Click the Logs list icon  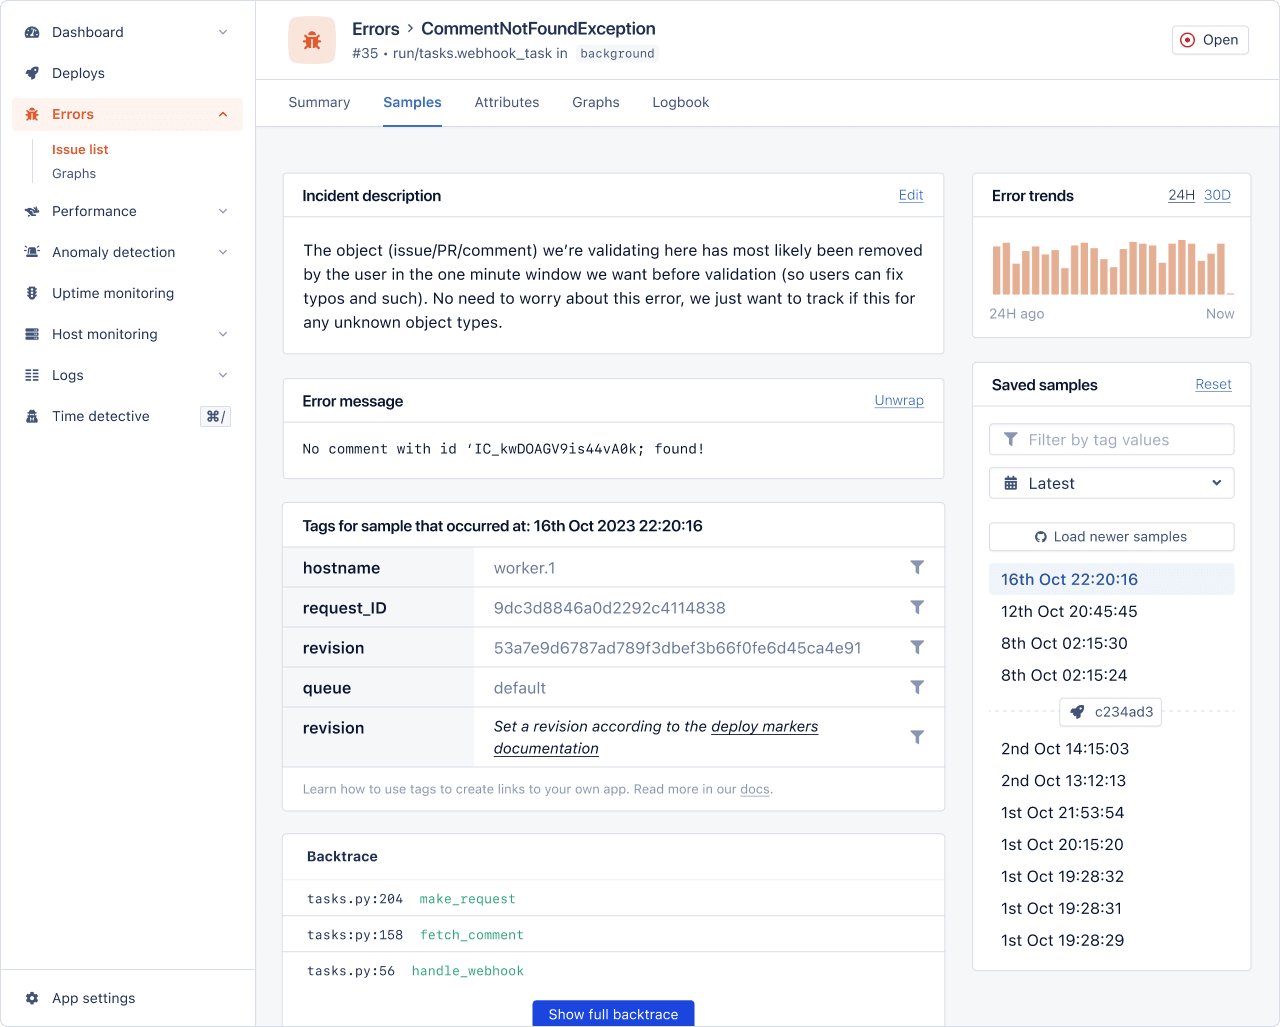(x=32, y=375)
